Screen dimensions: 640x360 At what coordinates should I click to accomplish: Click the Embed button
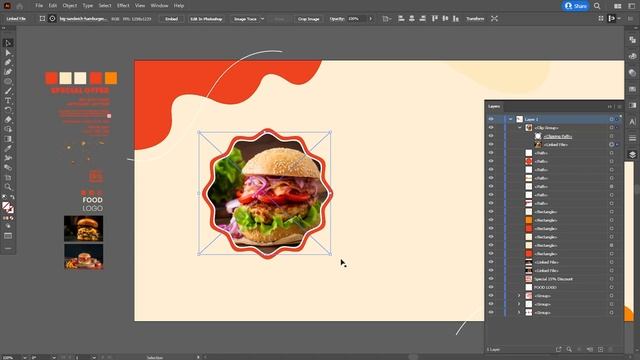coord(171,19)
